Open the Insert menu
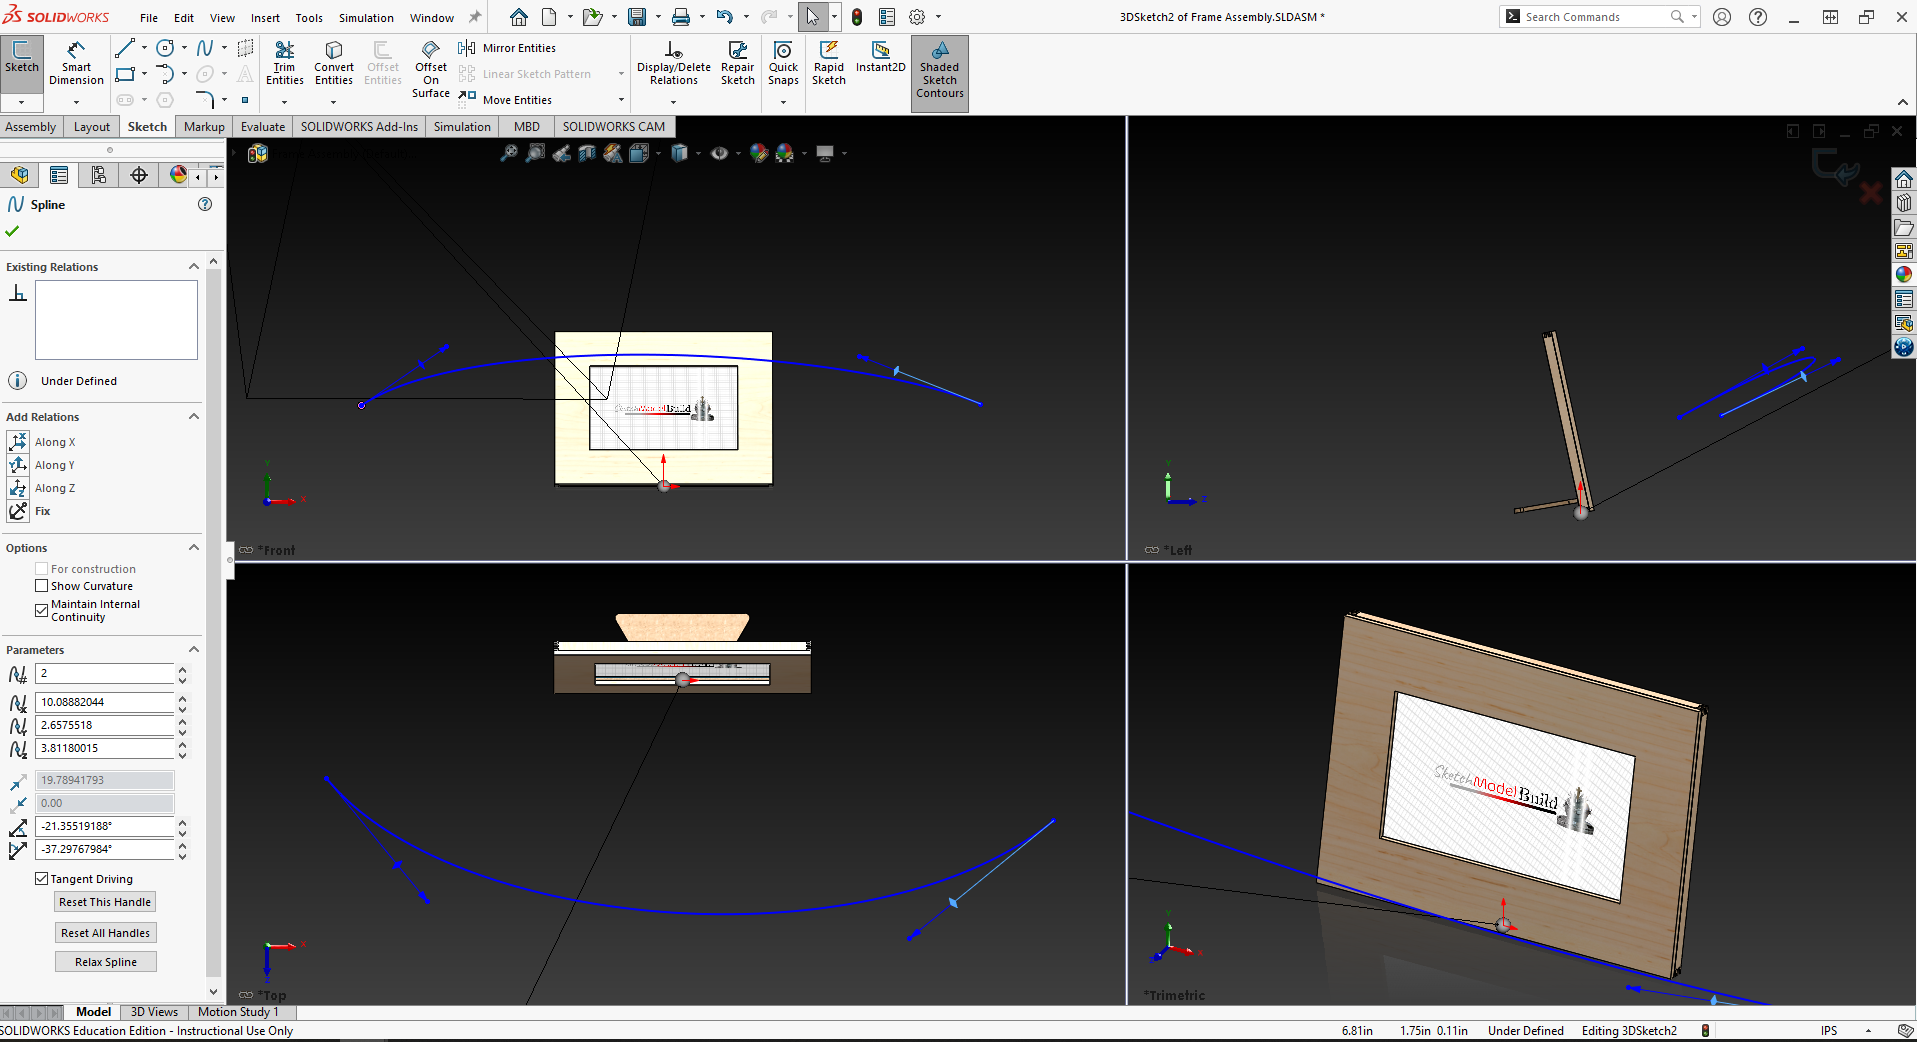This screenshot has height=1042, width=1917. pos(265,18)
